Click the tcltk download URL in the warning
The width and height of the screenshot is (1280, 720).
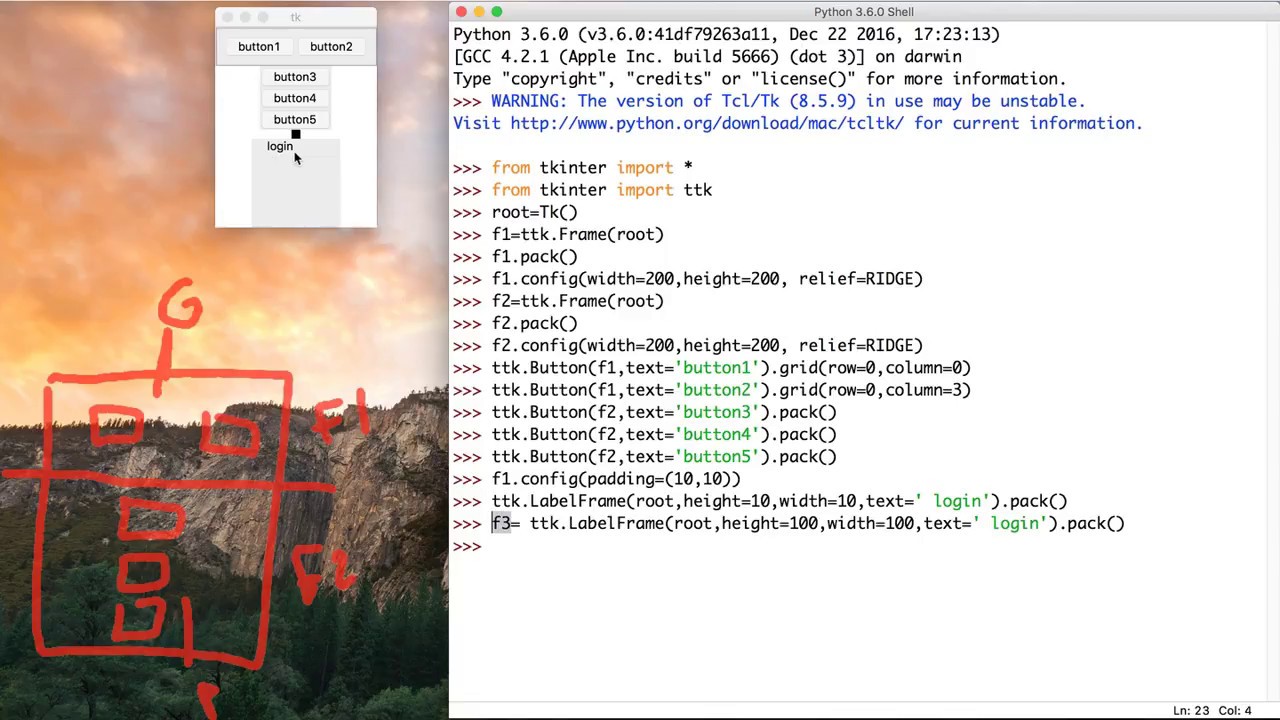click(707, 124)
